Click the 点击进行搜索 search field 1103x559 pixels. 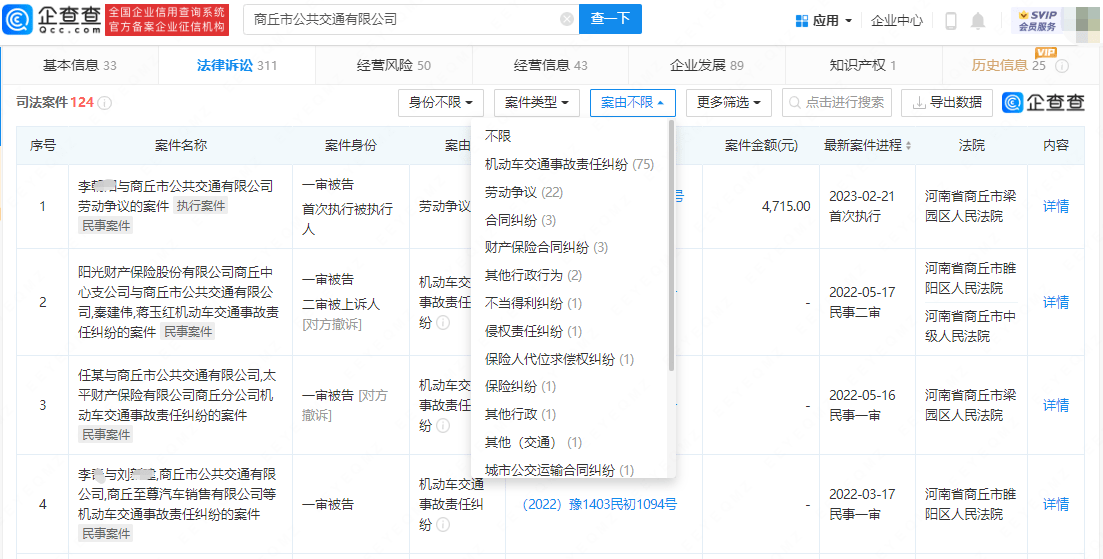(837, 103)
